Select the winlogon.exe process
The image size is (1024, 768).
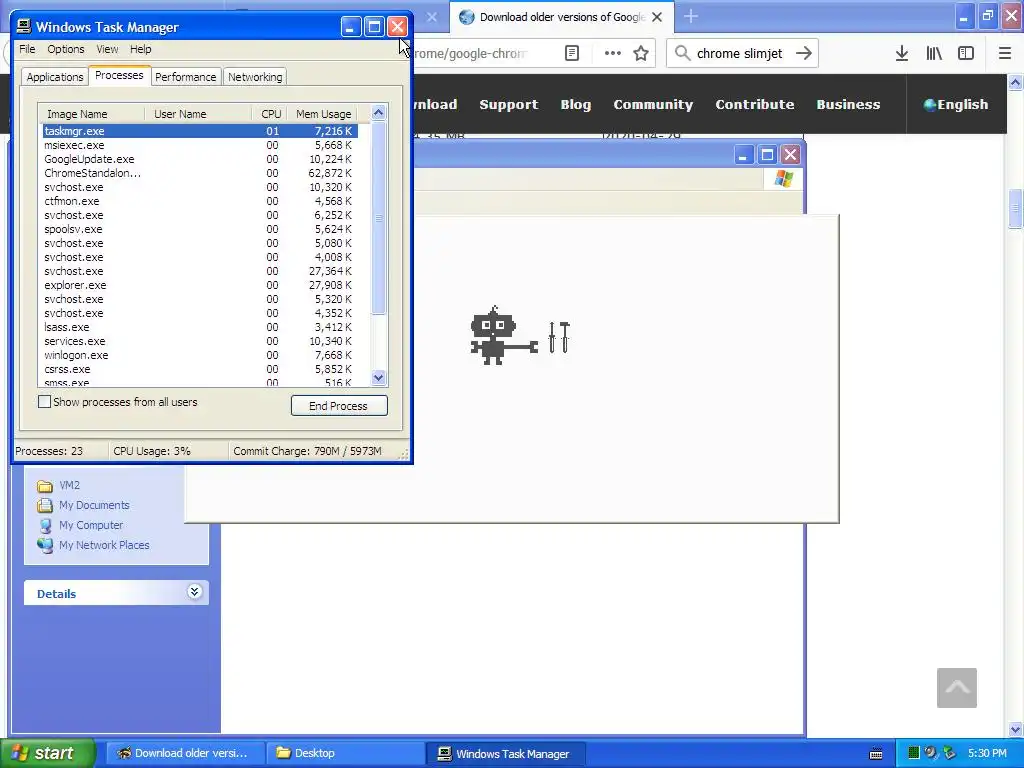pyautogui.click(x=199, y=355)
